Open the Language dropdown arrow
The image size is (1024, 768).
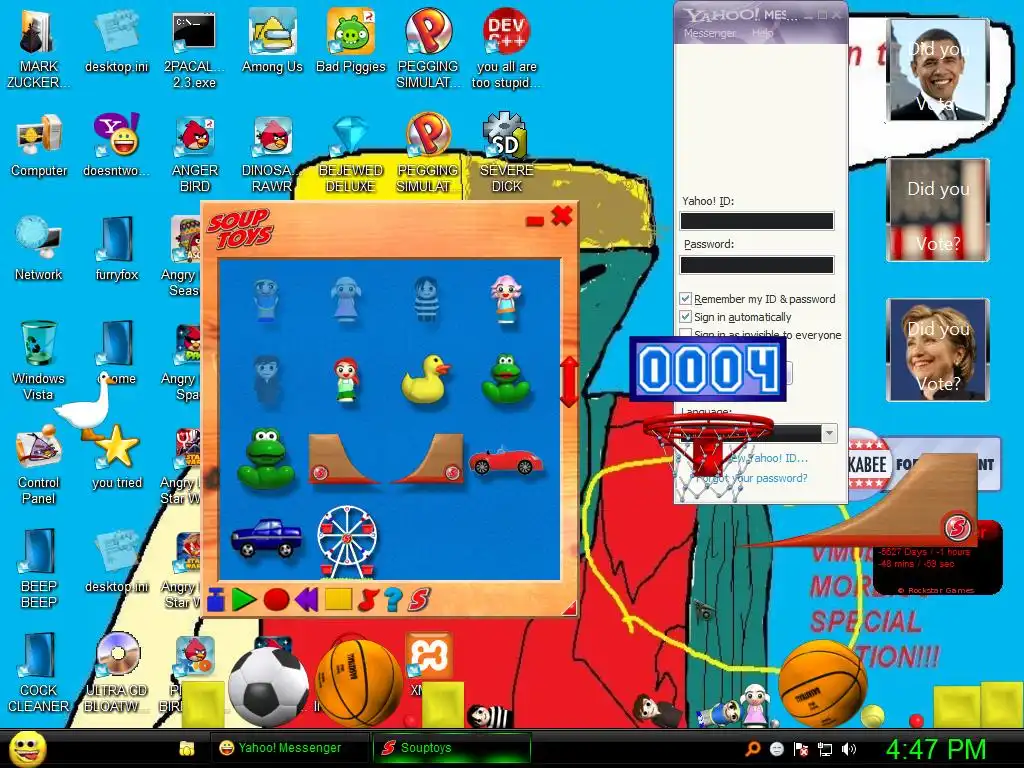[829, 433]
